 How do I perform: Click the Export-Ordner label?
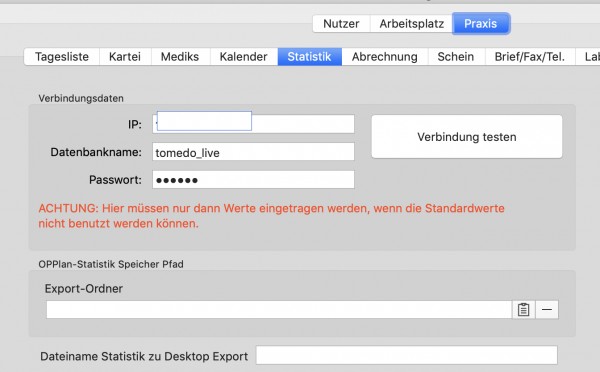[x=83, y=289]
